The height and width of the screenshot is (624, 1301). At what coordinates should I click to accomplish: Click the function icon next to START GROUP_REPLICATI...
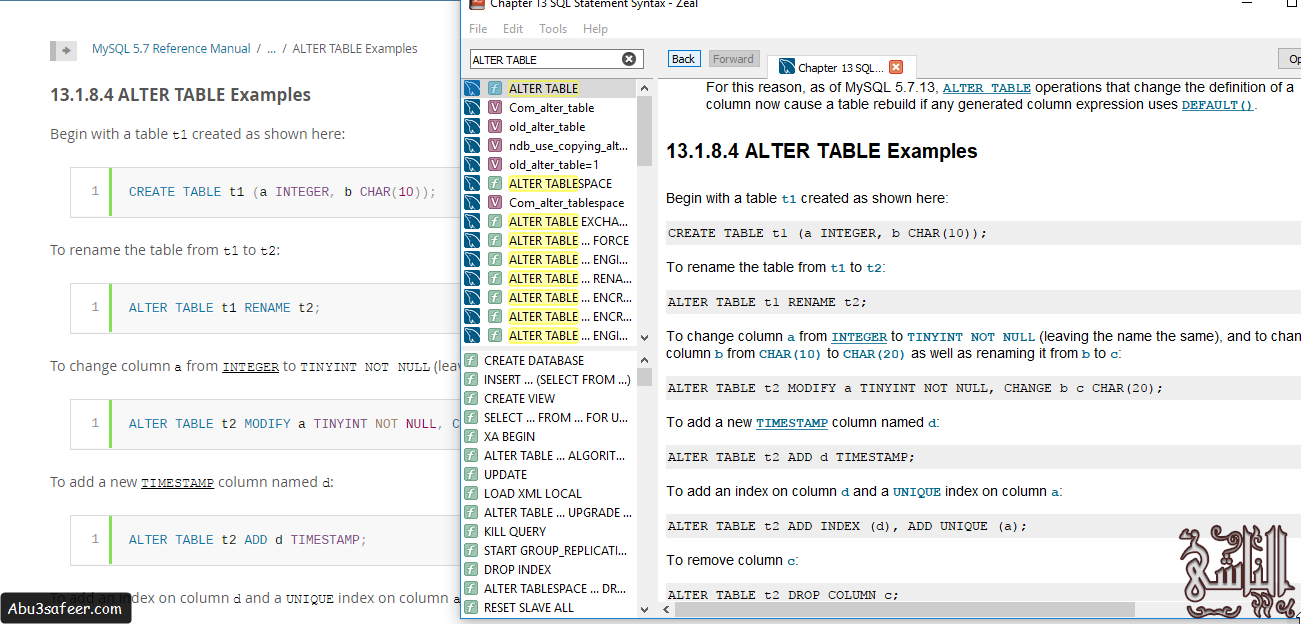(471, 550)
